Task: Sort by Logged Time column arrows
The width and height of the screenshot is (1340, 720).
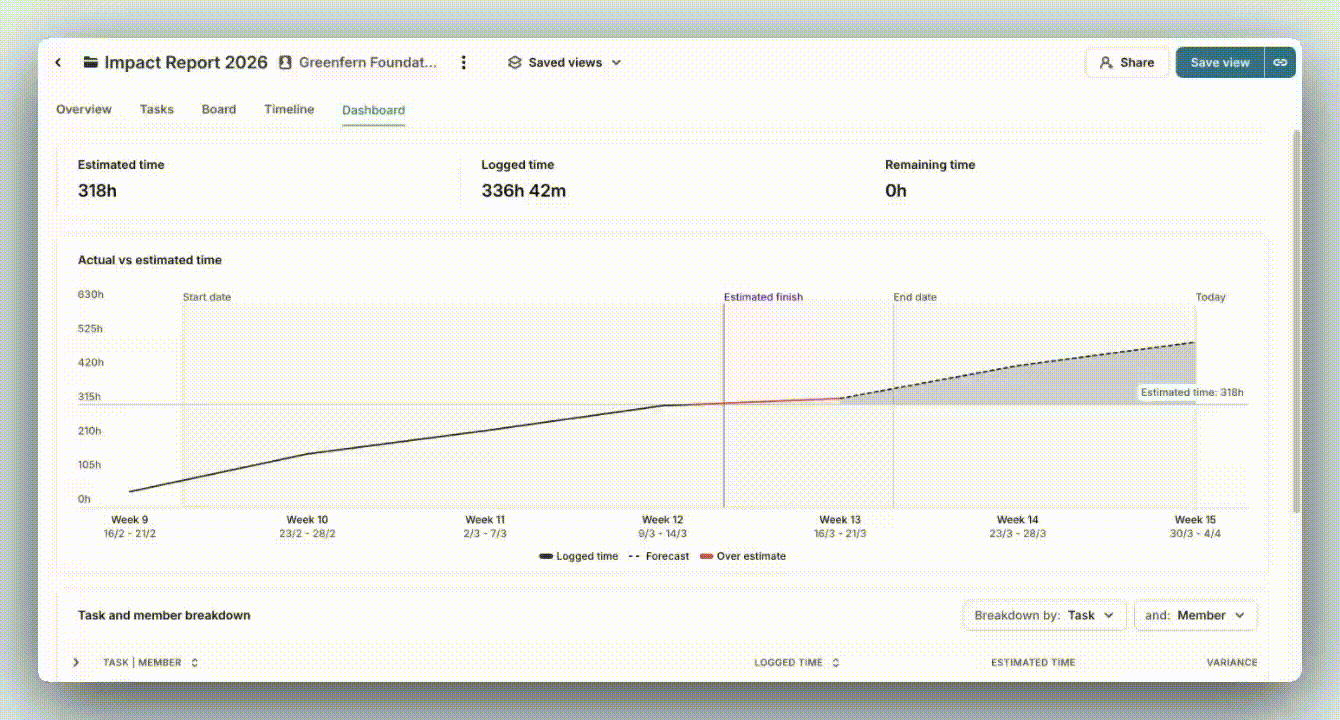Action: 836,662
